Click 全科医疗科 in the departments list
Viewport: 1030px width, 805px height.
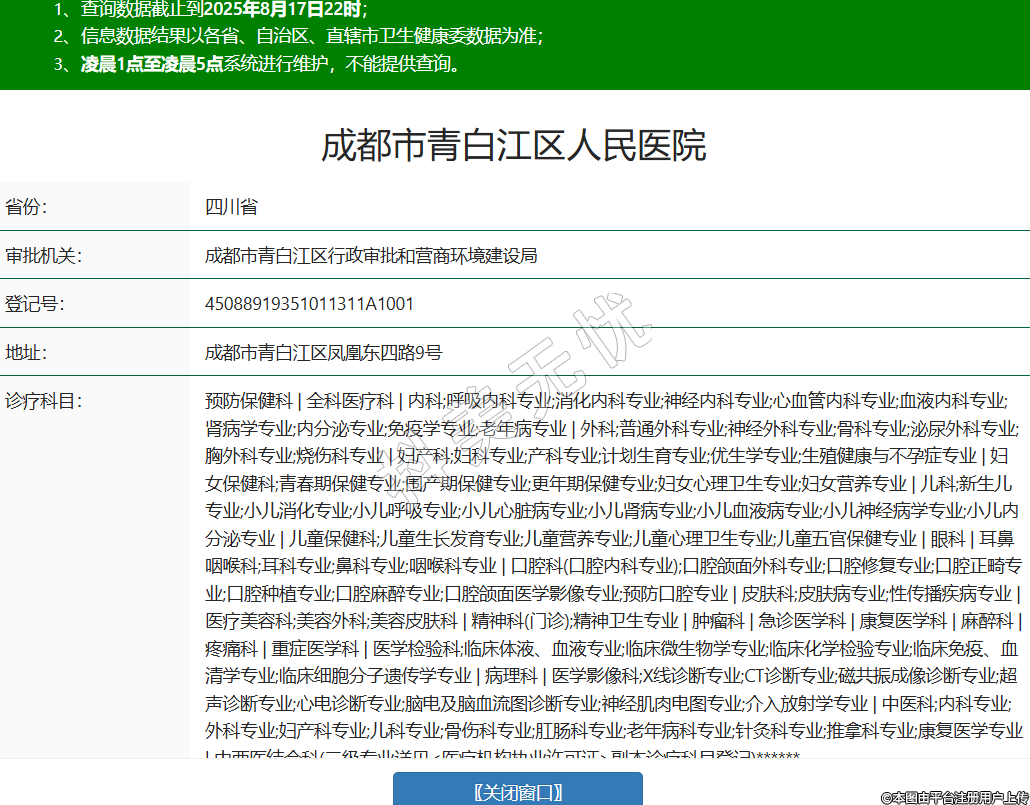click(x=350, y=401)
